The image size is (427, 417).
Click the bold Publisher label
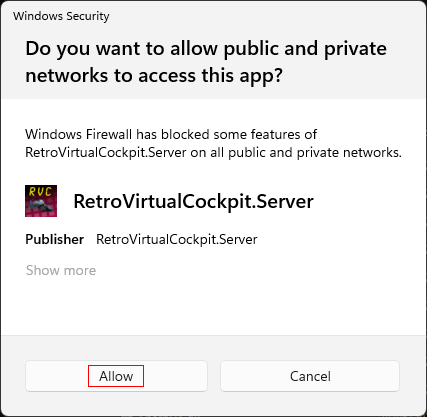55,239
